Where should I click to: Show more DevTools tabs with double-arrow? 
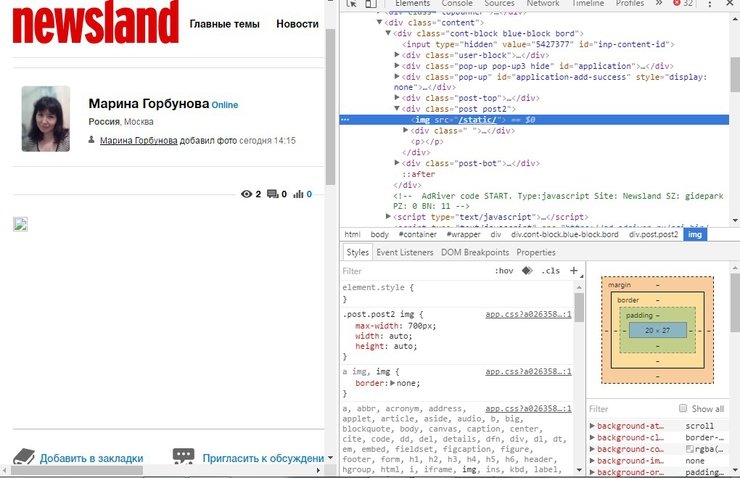(x=659, y=4)
